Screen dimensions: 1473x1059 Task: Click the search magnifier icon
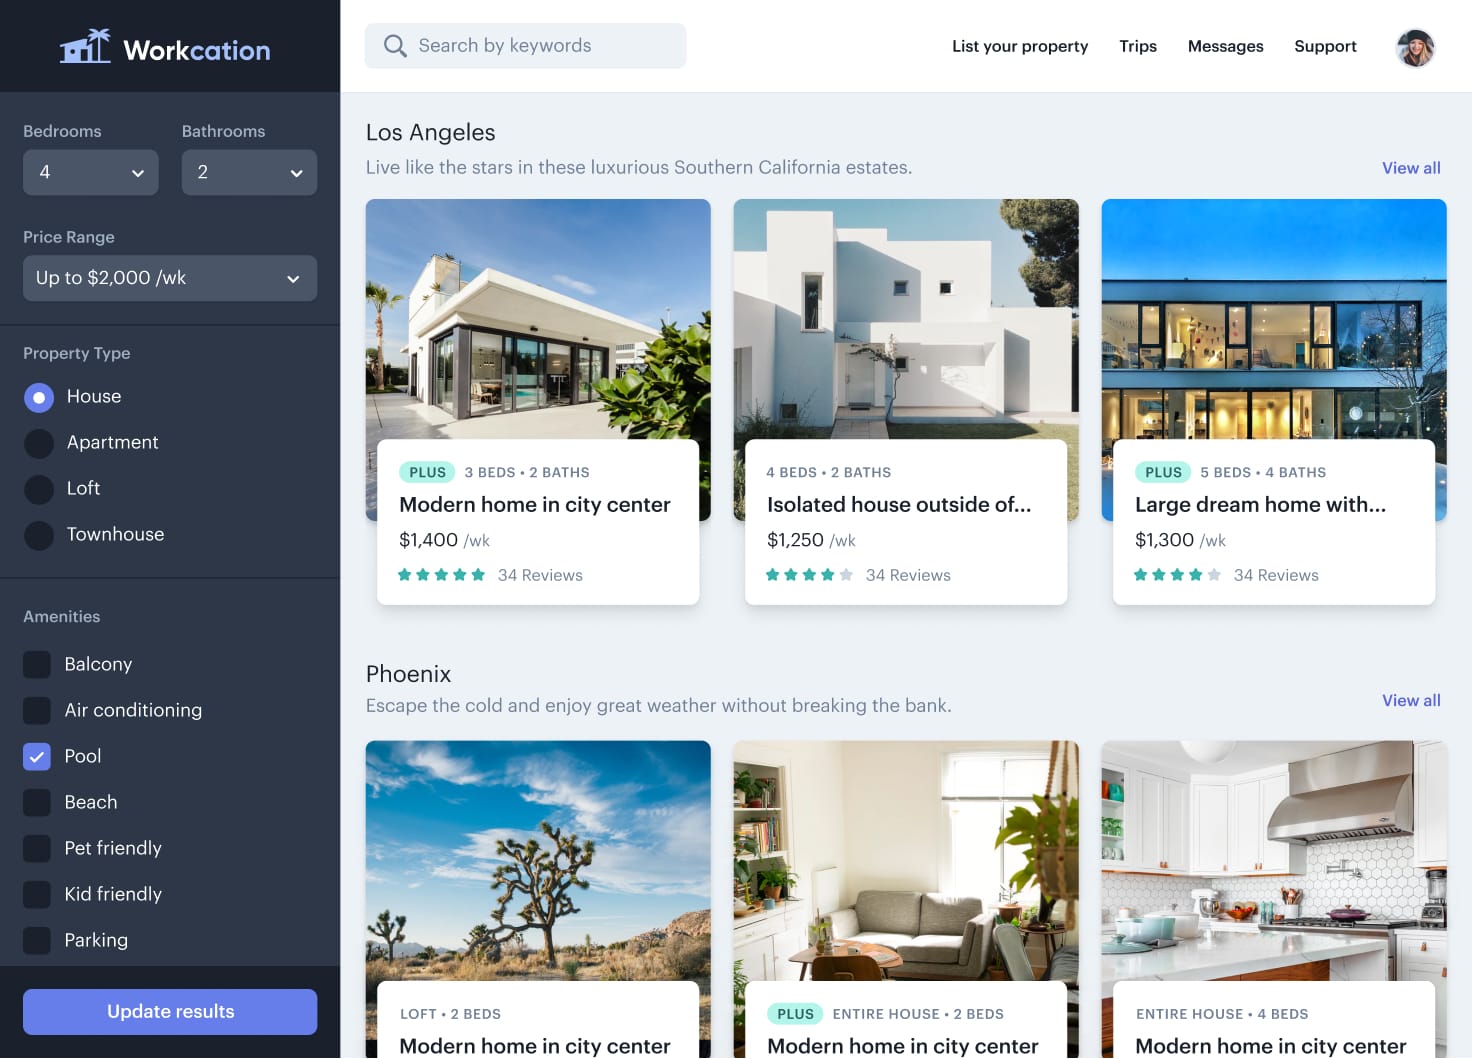click(395, 45)
